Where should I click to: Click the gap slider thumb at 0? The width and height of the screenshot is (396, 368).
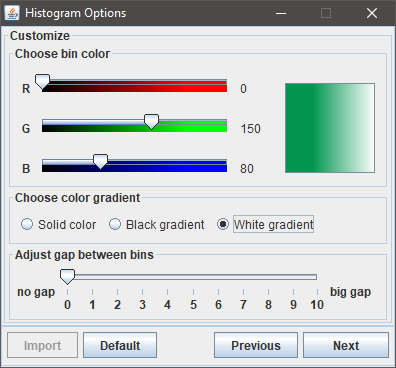pos(67,277)
